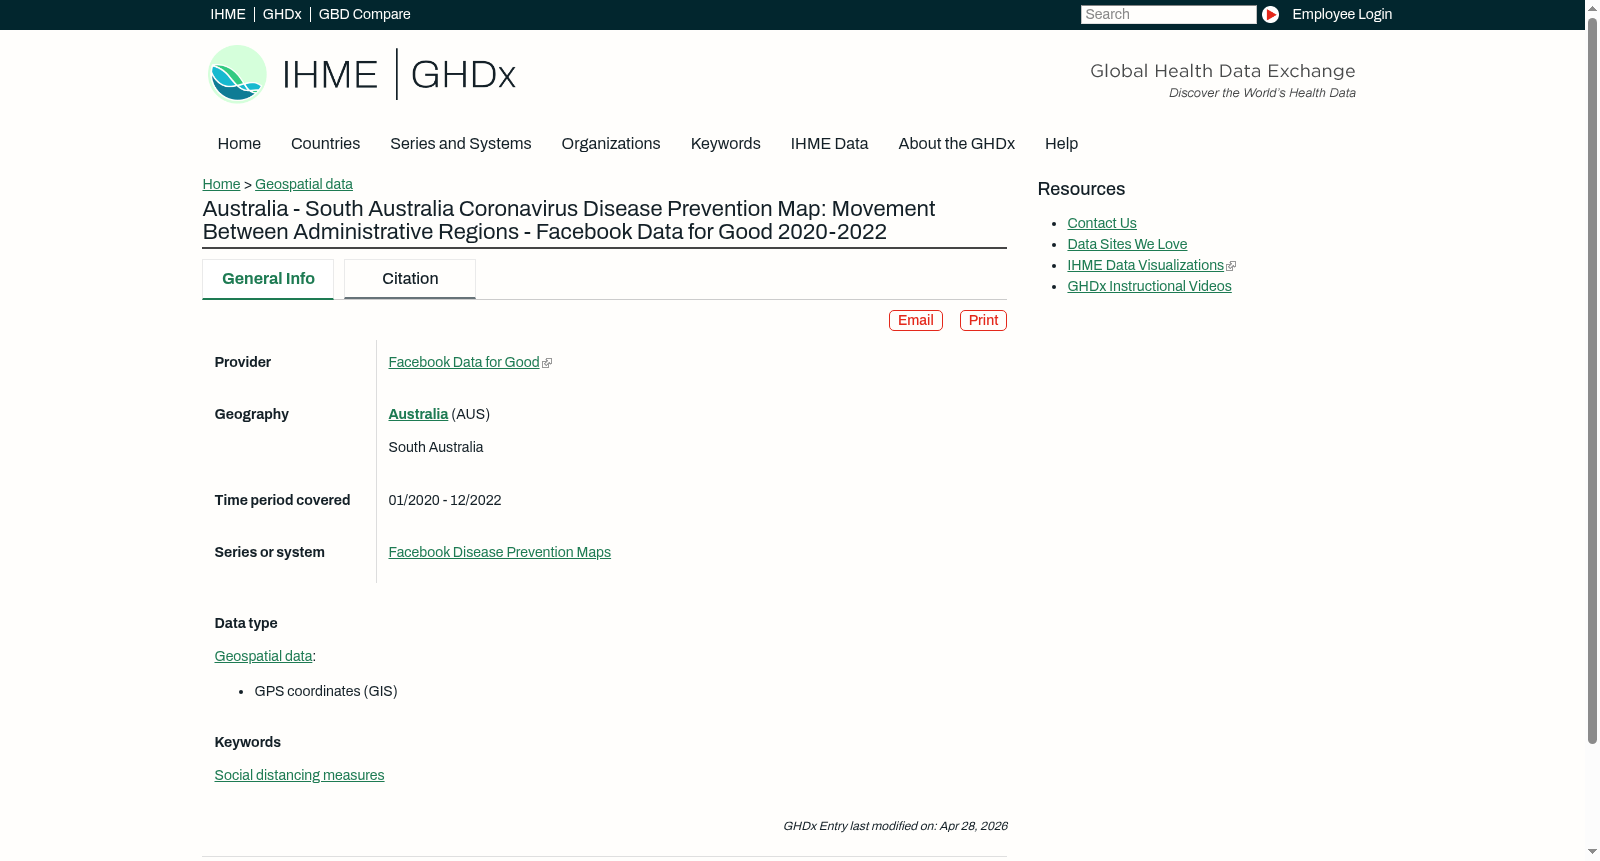
Task: Click the '01/2020 - 12/2022' time period text
Action: [x=445, y=500]
